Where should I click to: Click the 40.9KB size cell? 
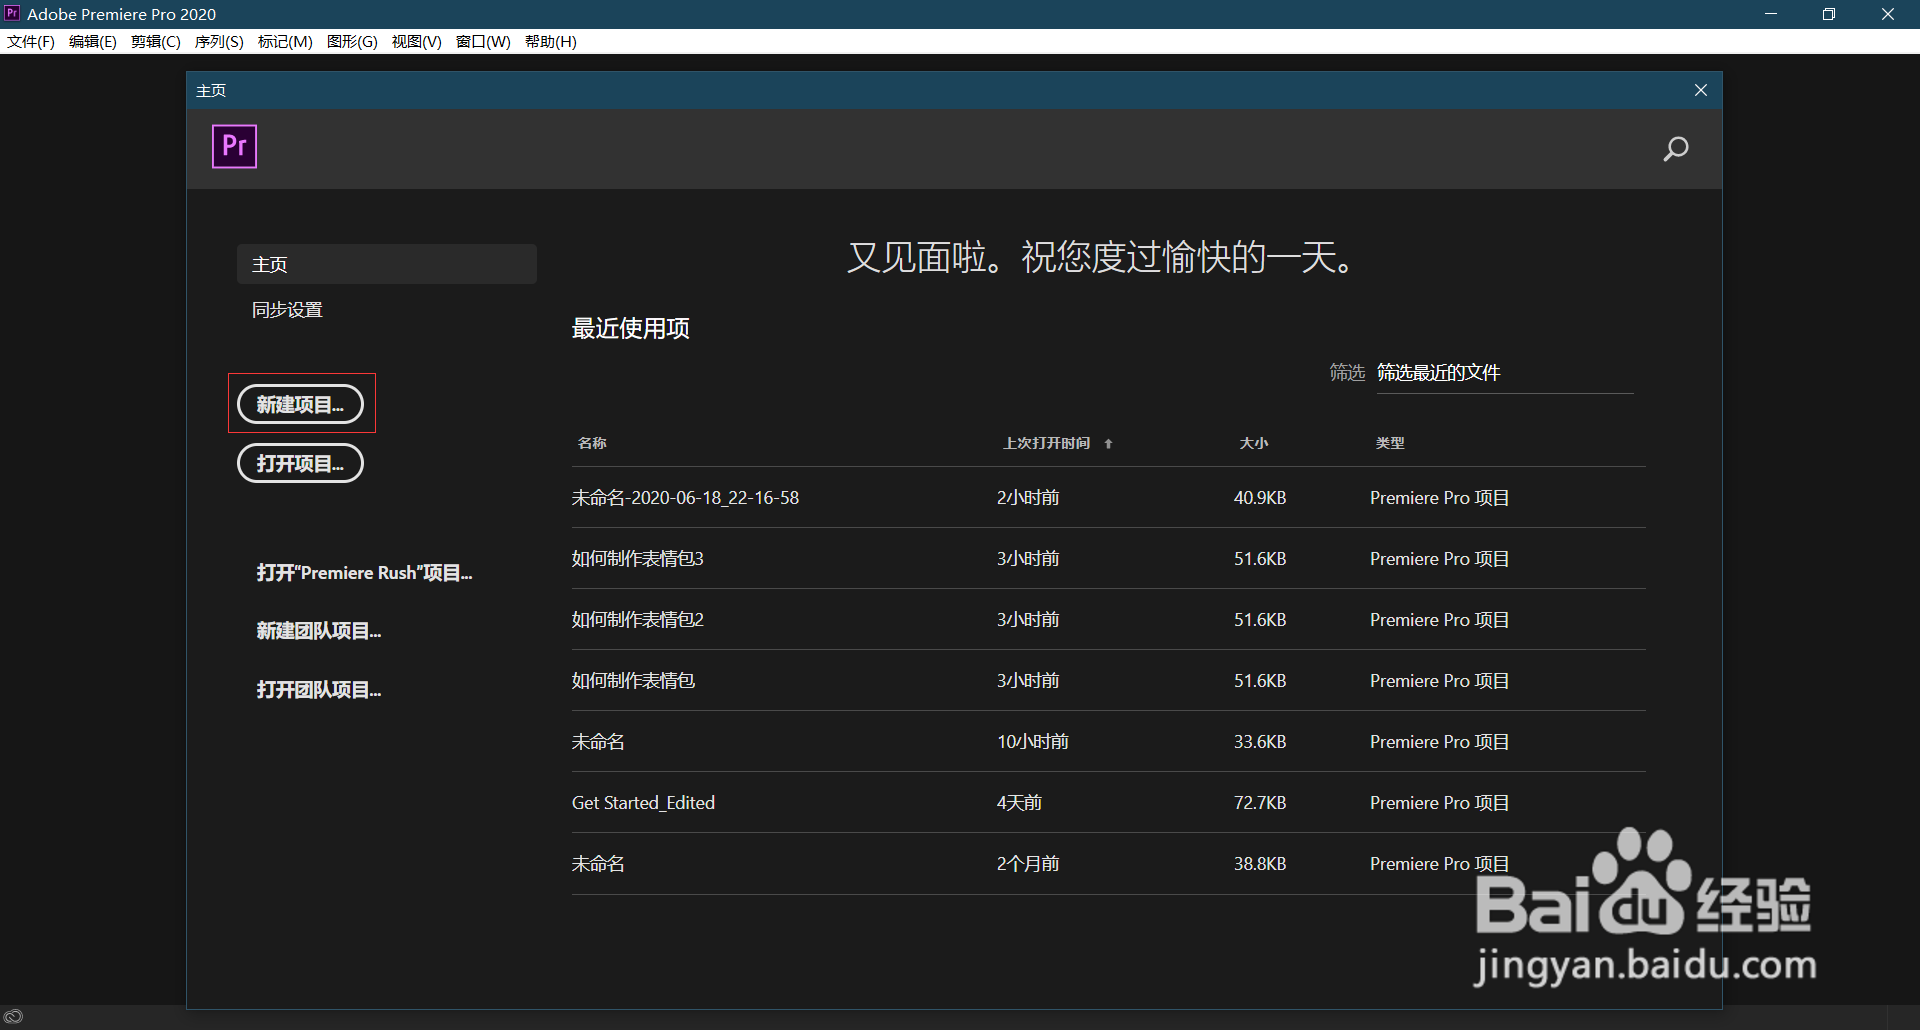pyautogui.click(x=1260, y=498)
